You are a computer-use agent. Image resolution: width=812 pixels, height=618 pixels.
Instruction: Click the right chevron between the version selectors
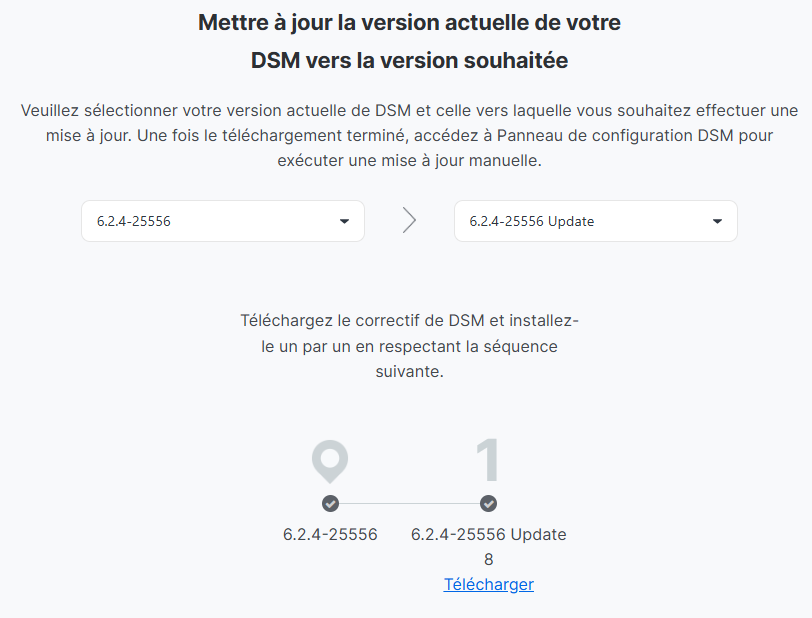409,221
